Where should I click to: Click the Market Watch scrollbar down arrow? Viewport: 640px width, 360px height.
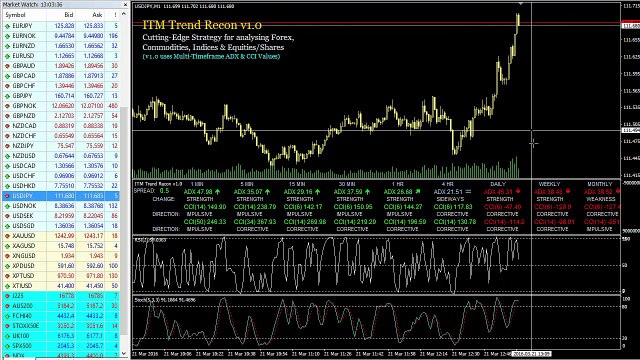[x=124, y=353]
